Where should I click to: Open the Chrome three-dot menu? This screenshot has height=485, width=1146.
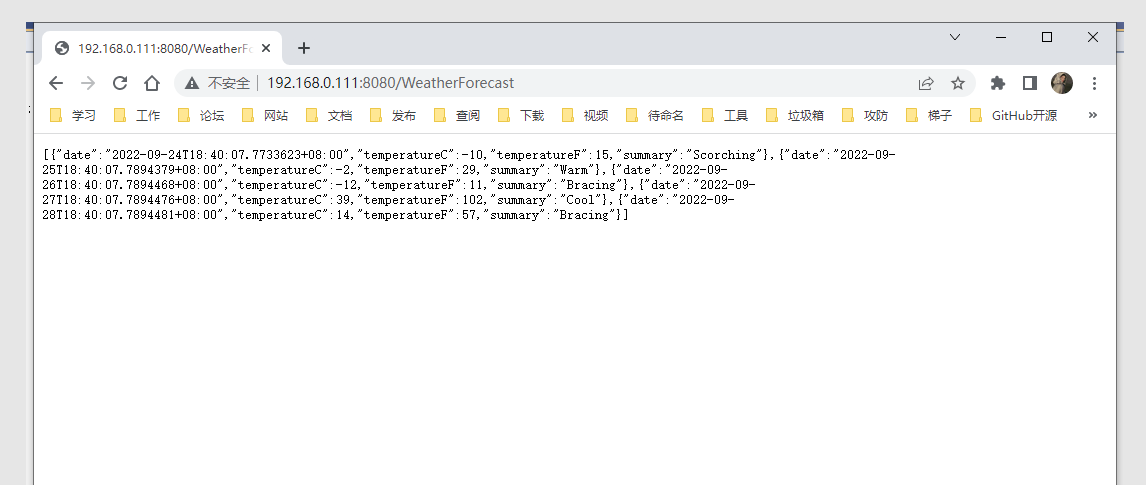tap(1094, 83)
